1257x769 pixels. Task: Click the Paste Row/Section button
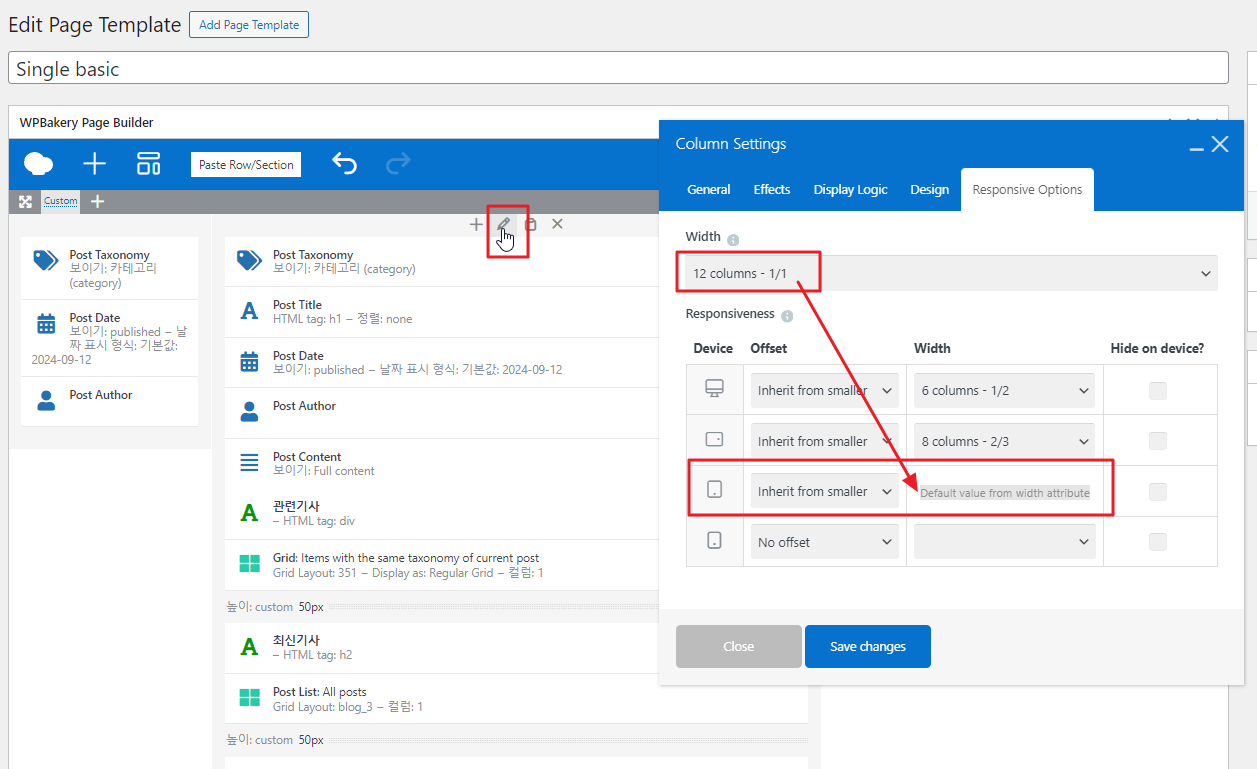[246, 165]
